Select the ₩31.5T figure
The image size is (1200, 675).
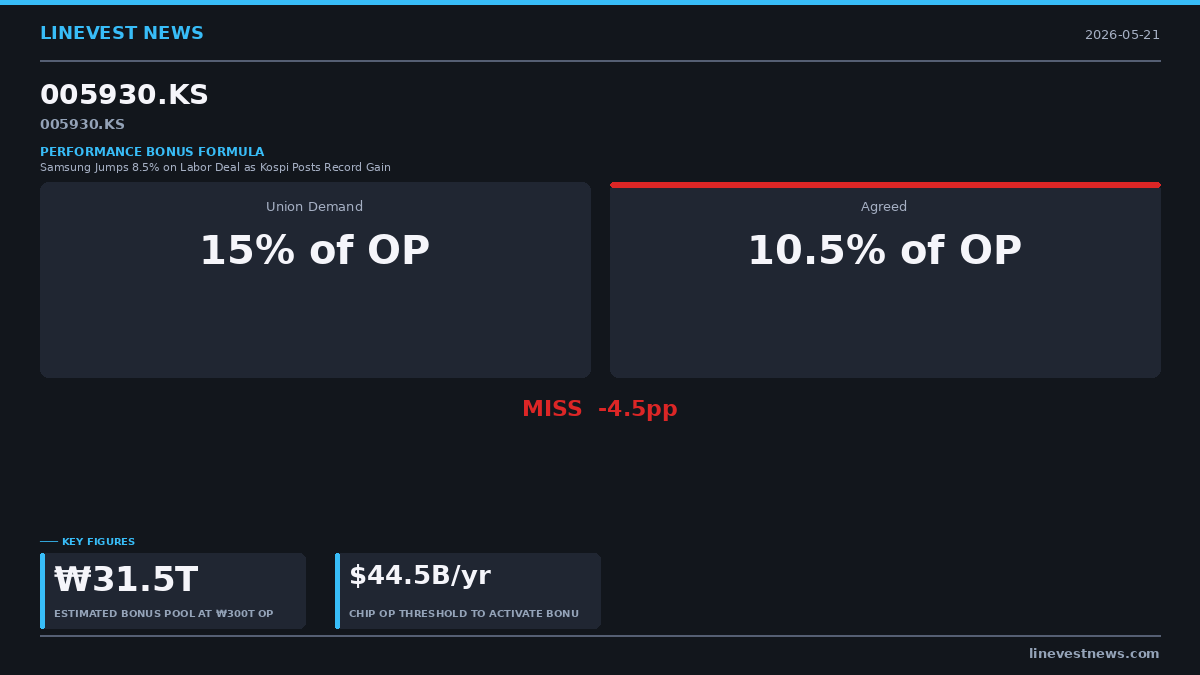pyautogui.click(x=126, y=580)
